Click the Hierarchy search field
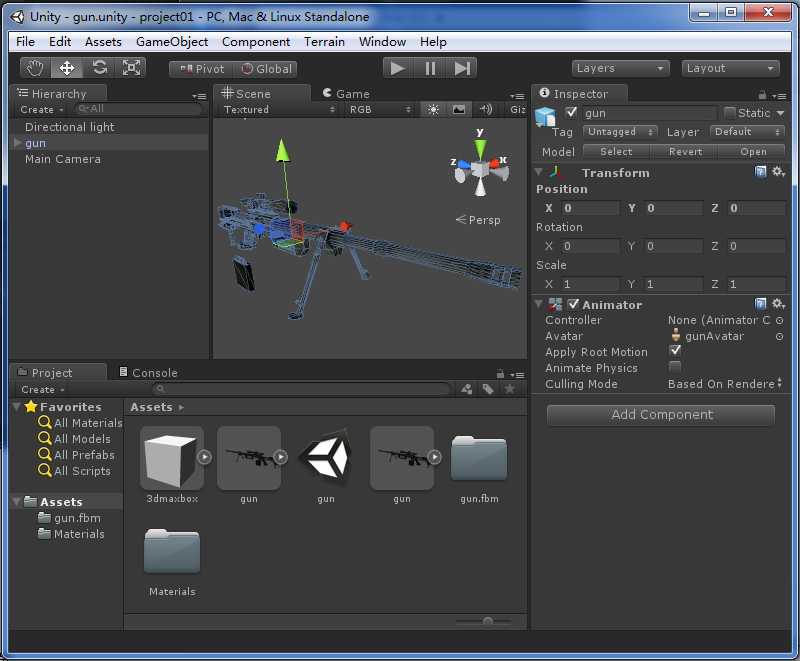The width and height of the screenshot is (800, 661). 138,109
